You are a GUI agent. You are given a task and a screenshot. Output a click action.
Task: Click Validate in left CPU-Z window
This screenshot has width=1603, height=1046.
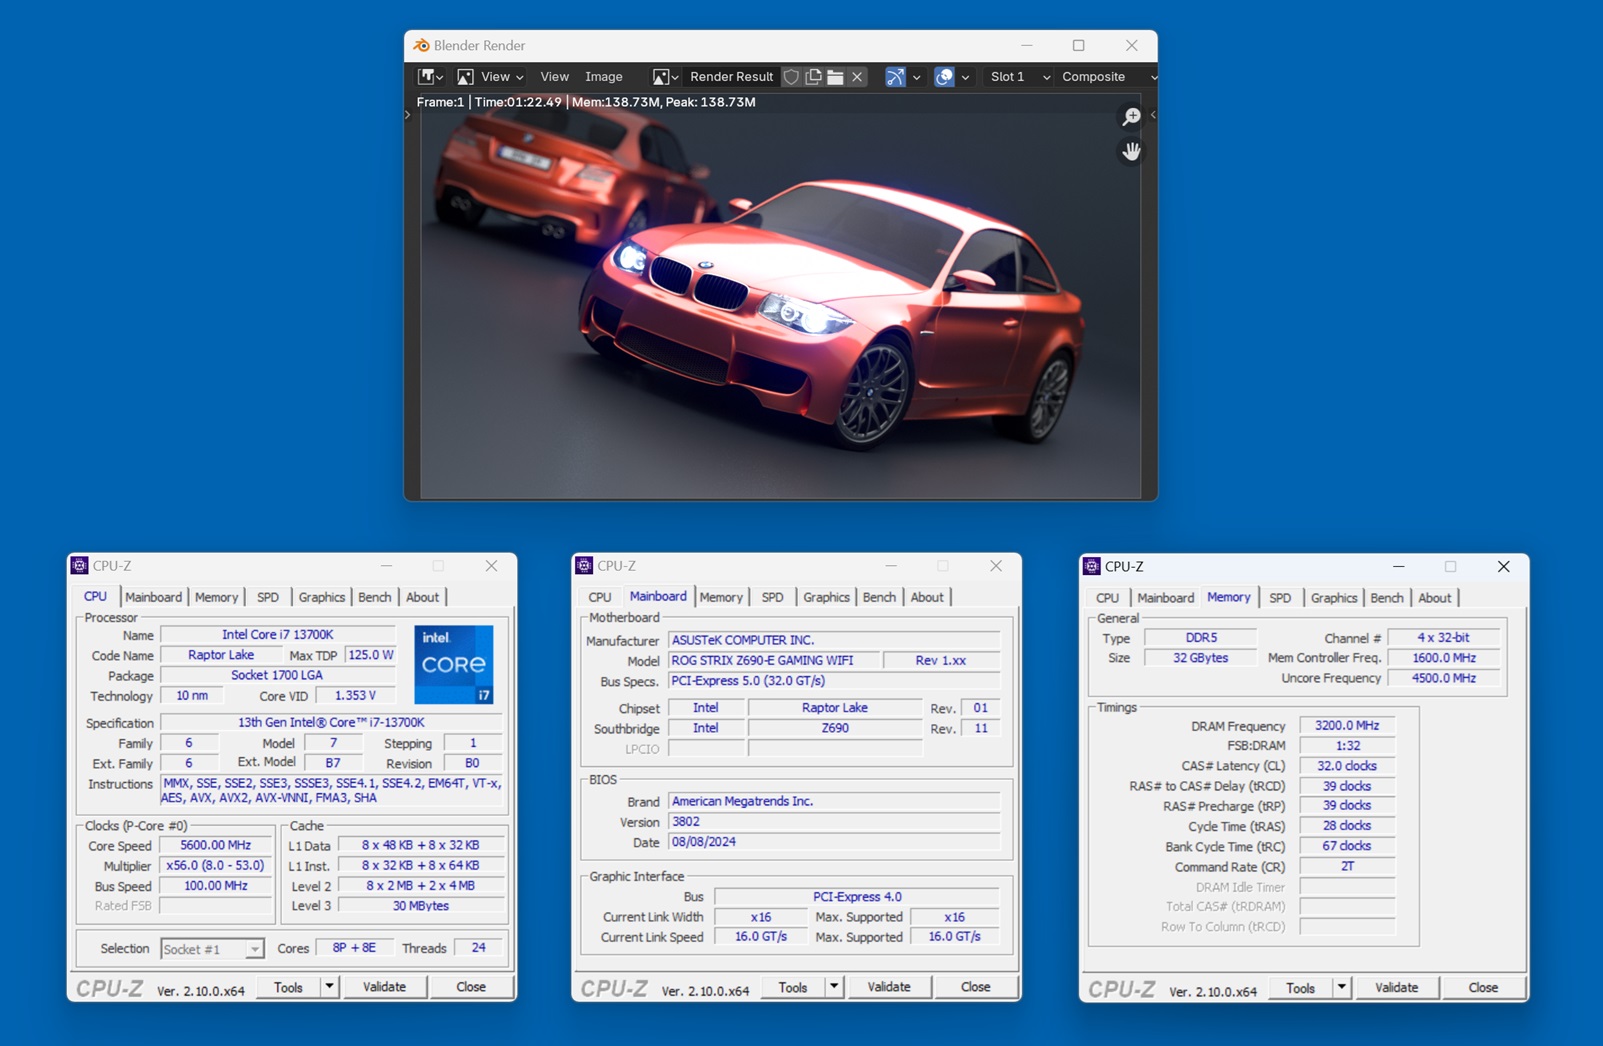coord(384,987)
